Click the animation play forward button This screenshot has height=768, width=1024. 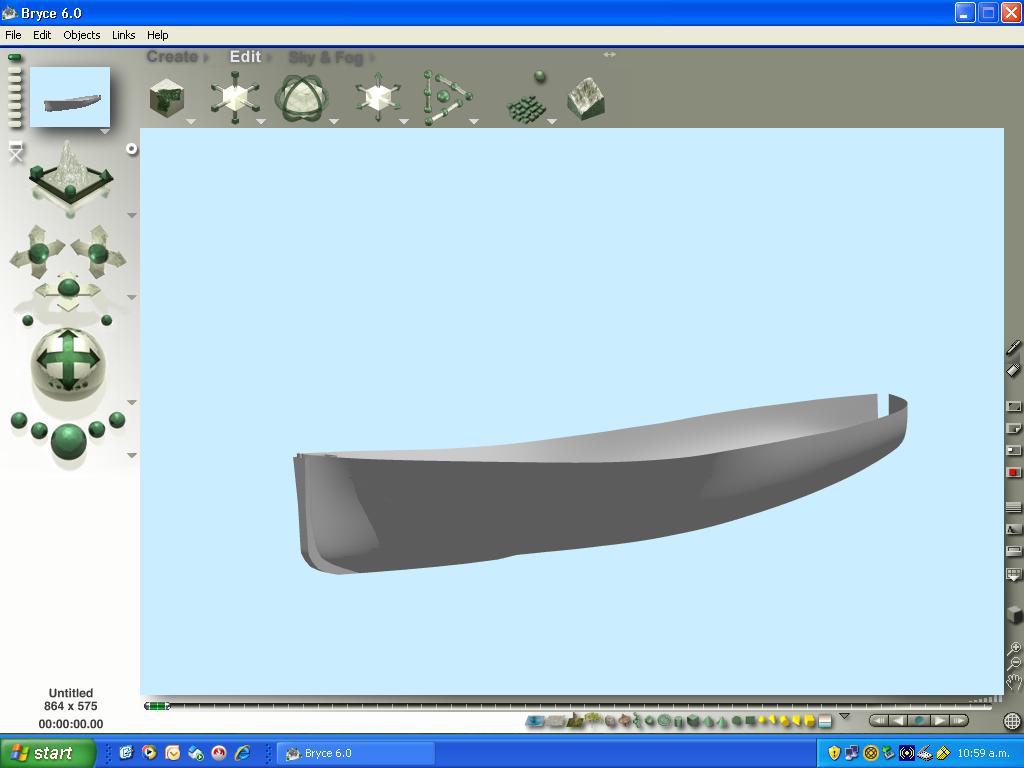click(x=940, y=720)
